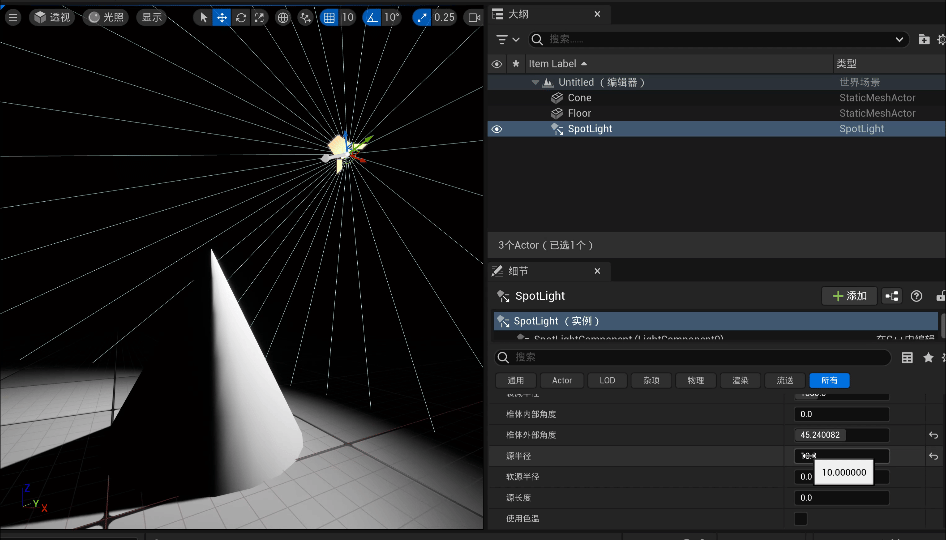Activate the Translate move tool
Image resolution: width=946 pixels, height=540 pixels.
point(222,17)
